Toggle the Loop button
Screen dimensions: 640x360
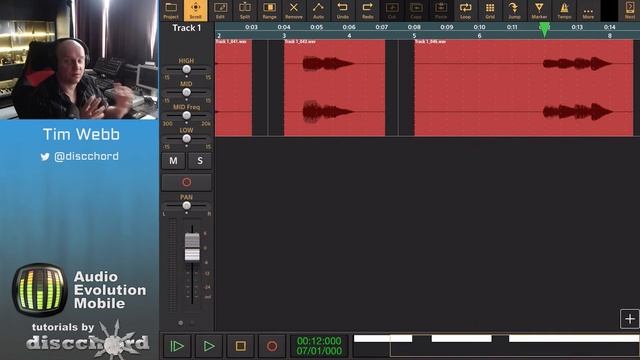click(465, 10)
